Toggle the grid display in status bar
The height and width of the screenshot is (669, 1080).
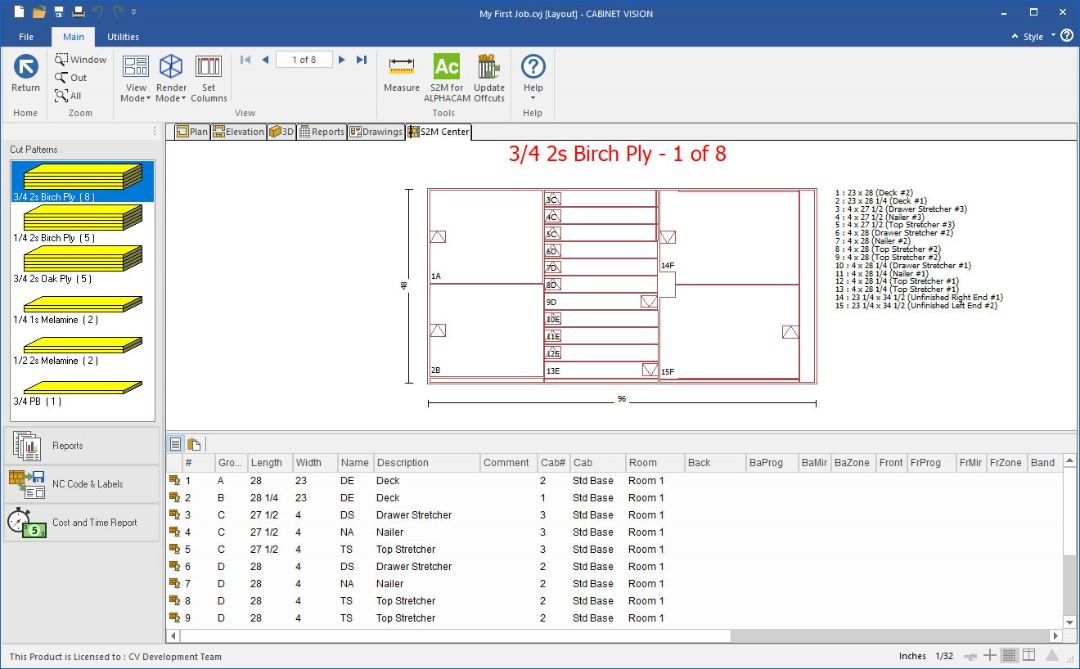(1009, 656)
